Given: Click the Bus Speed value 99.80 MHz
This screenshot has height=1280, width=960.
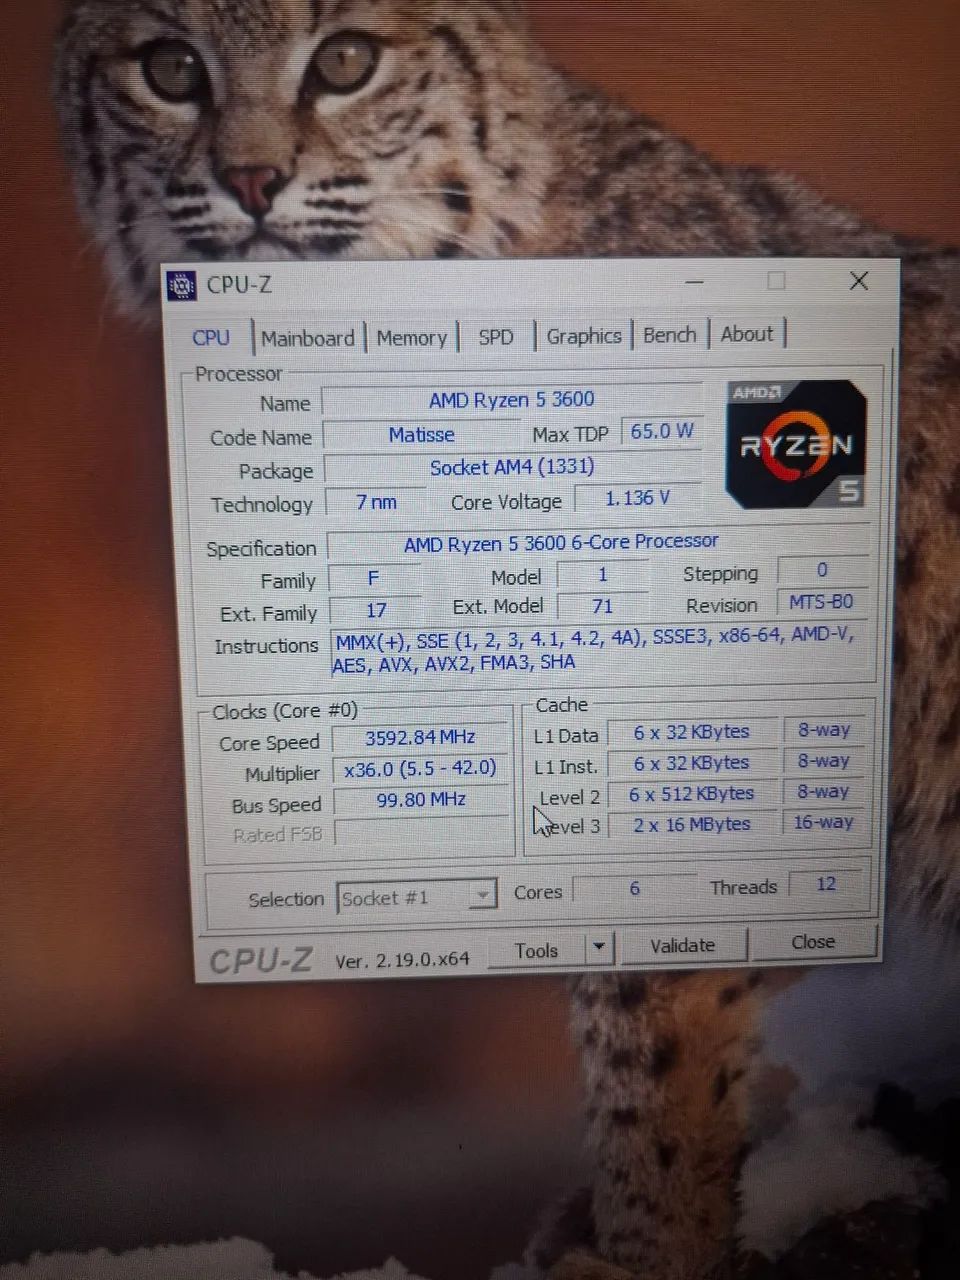Looking at the screenshot, I should pos(421,800).
